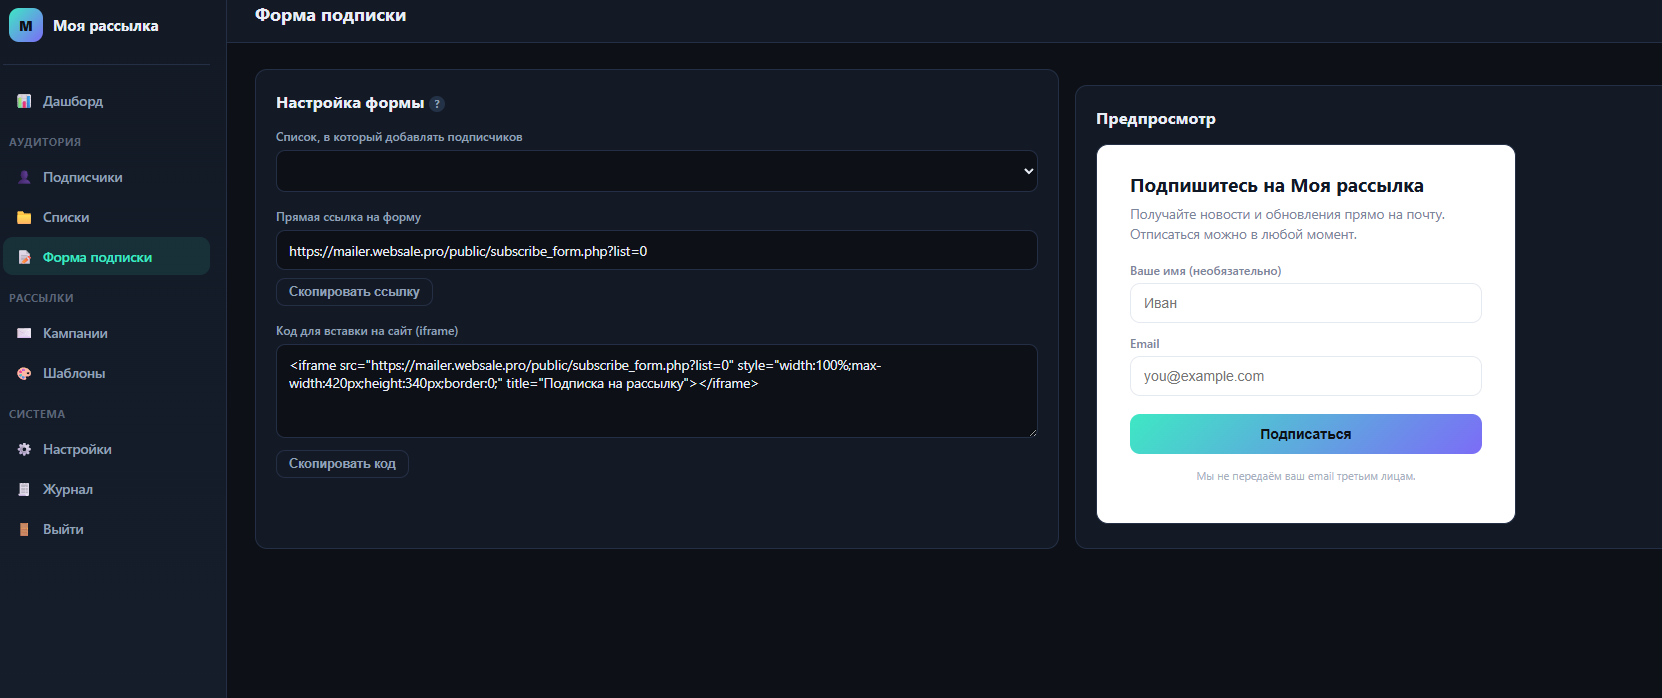
Task: Click the Список, в который добавлять подписчиков label
Action: (x=399, y=137)
